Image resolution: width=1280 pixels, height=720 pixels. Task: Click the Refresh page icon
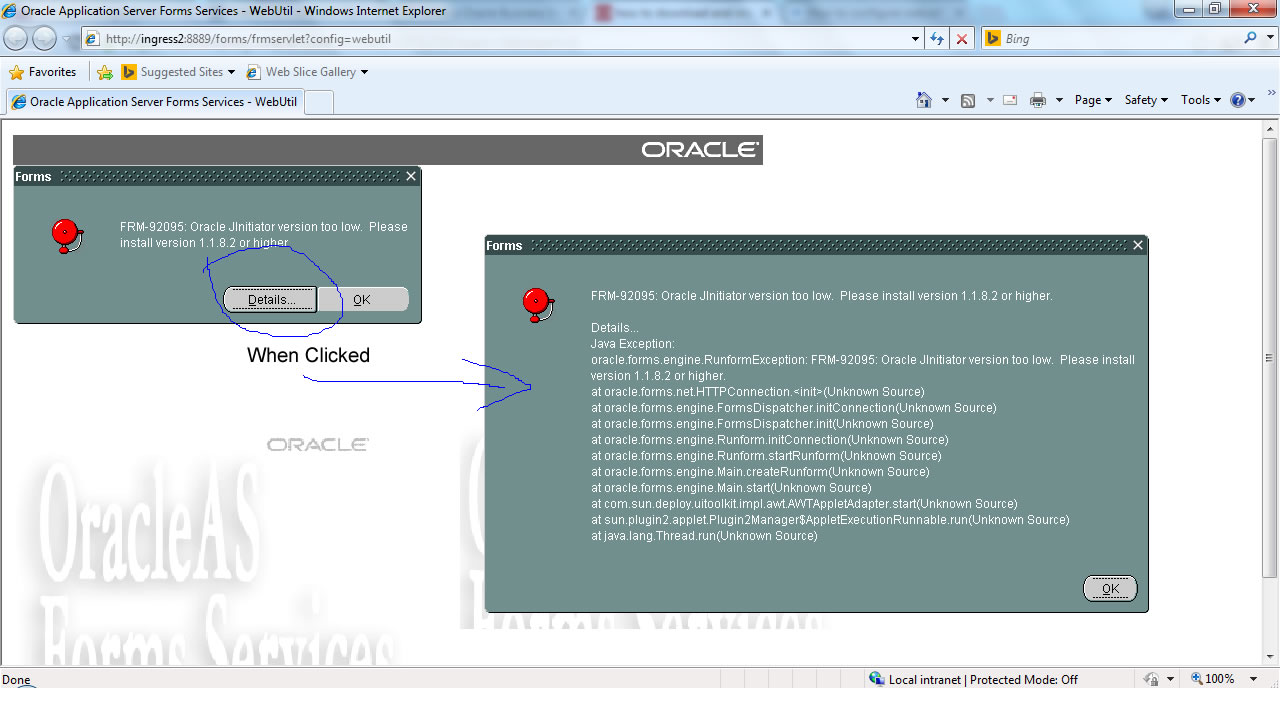(937, 39)
